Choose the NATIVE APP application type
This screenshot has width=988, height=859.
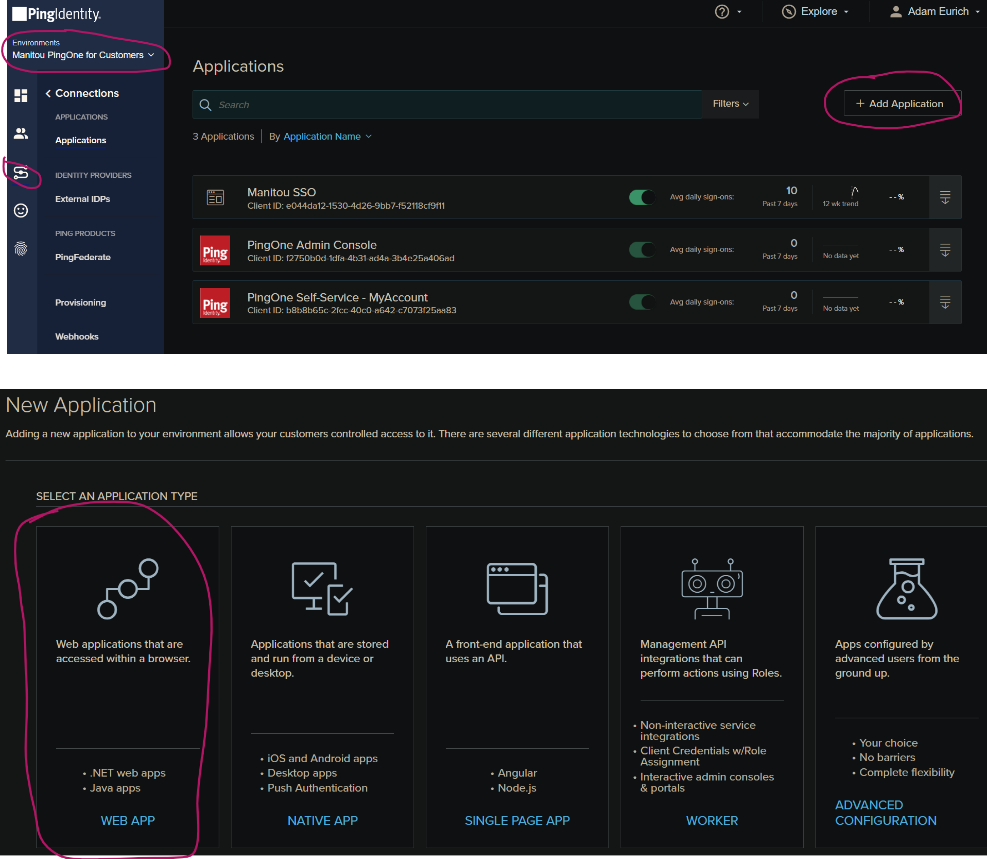click(x=322, y=821)
